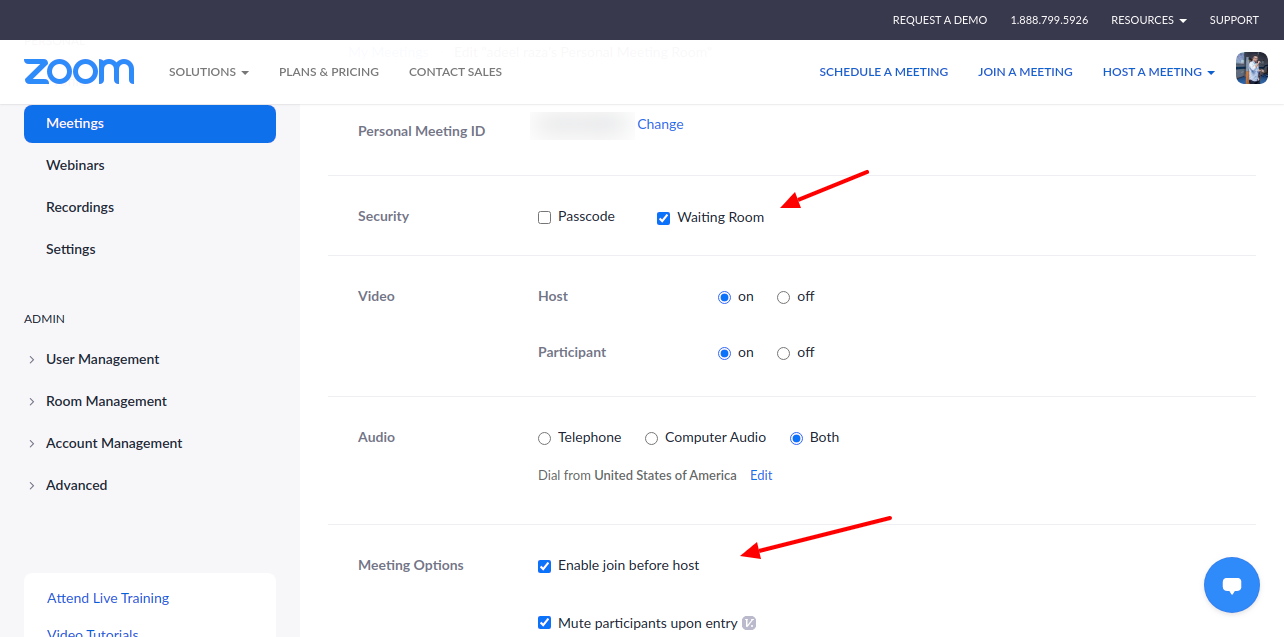Screen dimensions: 1284x637
Task: Open Settings in sidebar
Action: click(71, 249)
